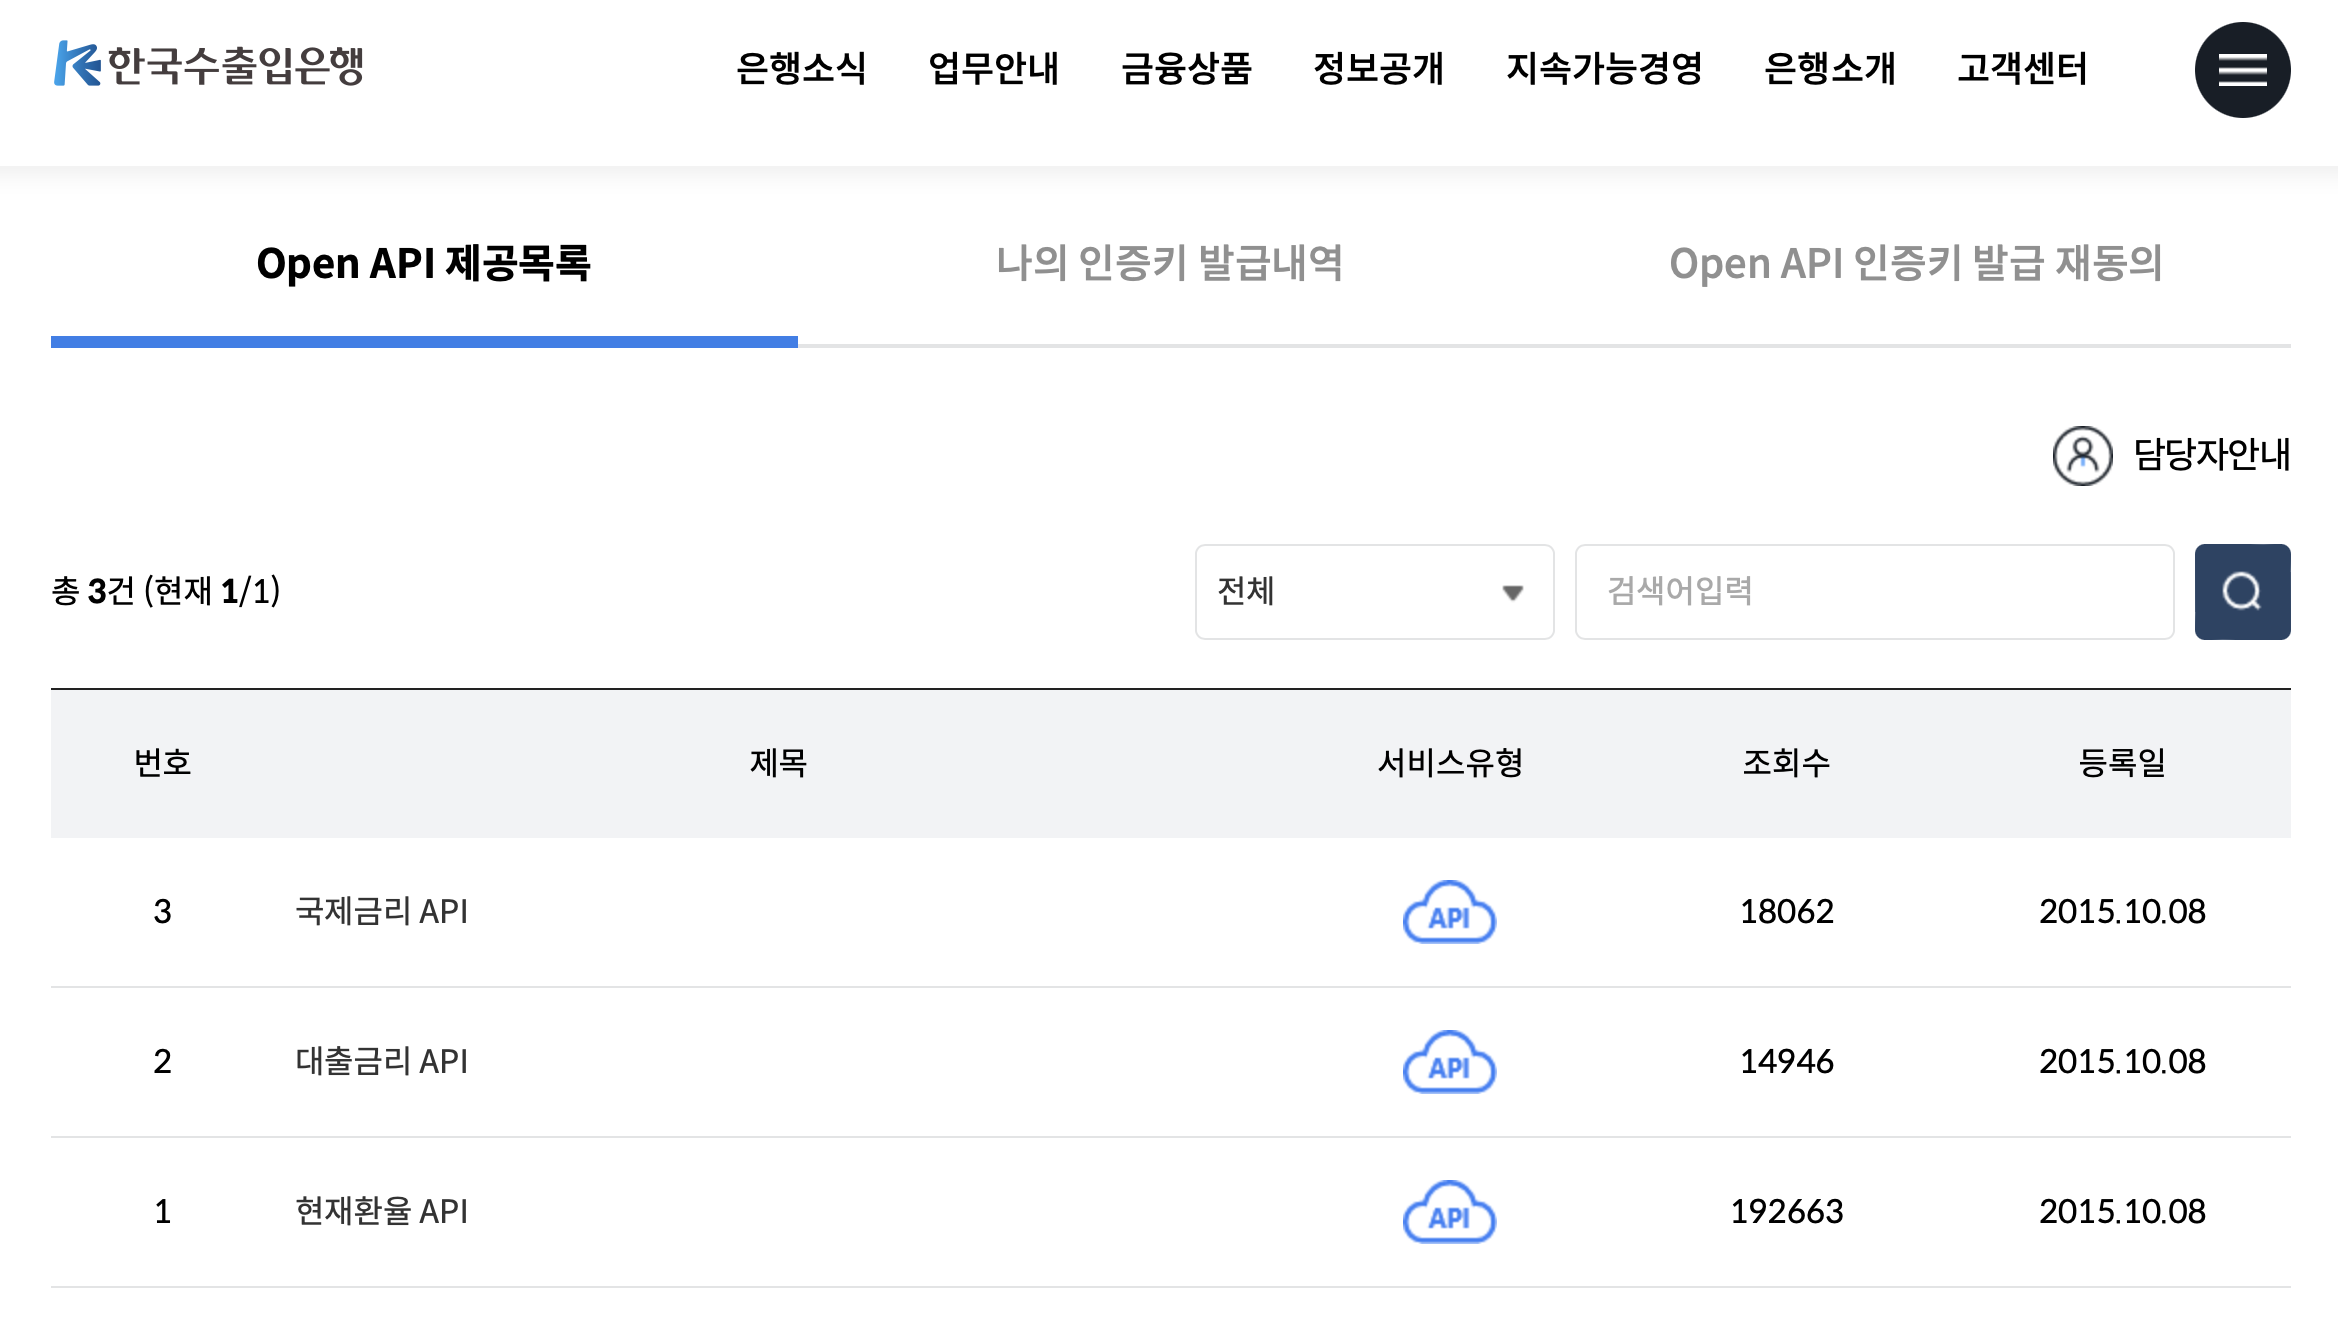2338x1320 pixels.
Task: Open the 지속가능경영 menu
Action: pyautogui.click(x=1604, y=68)
